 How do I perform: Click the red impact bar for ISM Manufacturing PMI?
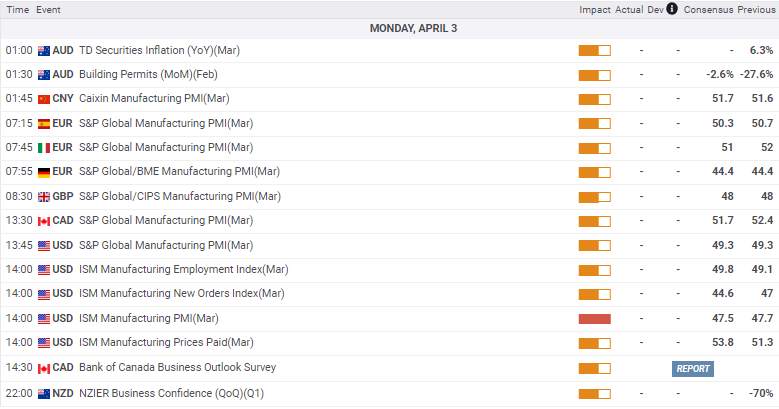tap(594, 319)
